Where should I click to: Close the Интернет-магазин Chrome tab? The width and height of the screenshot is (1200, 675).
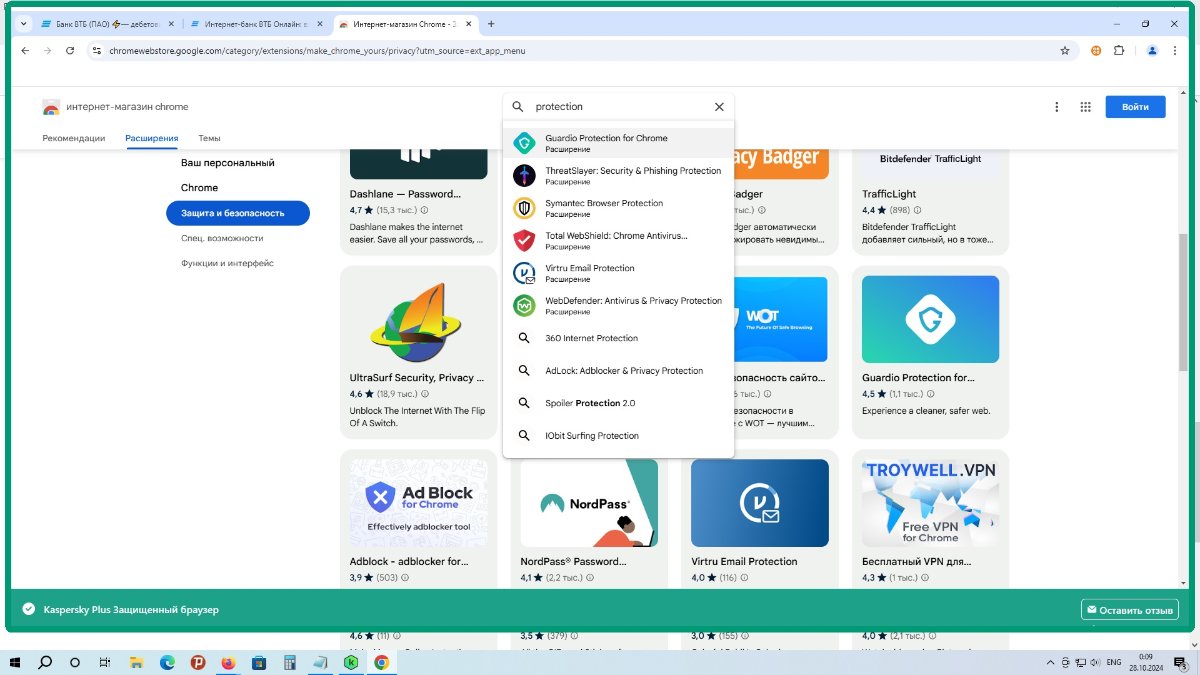click(469, 23)
